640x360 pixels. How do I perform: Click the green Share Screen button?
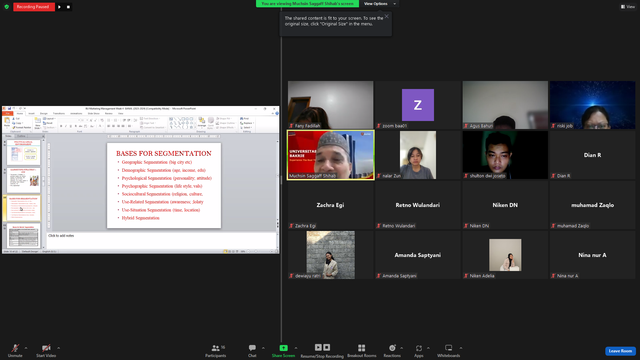click(x=283, y=350)
